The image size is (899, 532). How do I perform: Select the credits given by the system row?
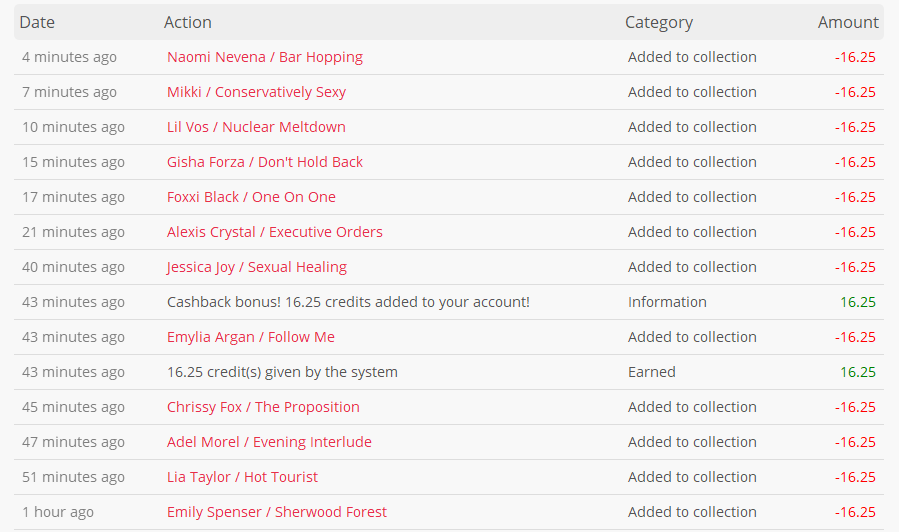[x=449, y=372]
